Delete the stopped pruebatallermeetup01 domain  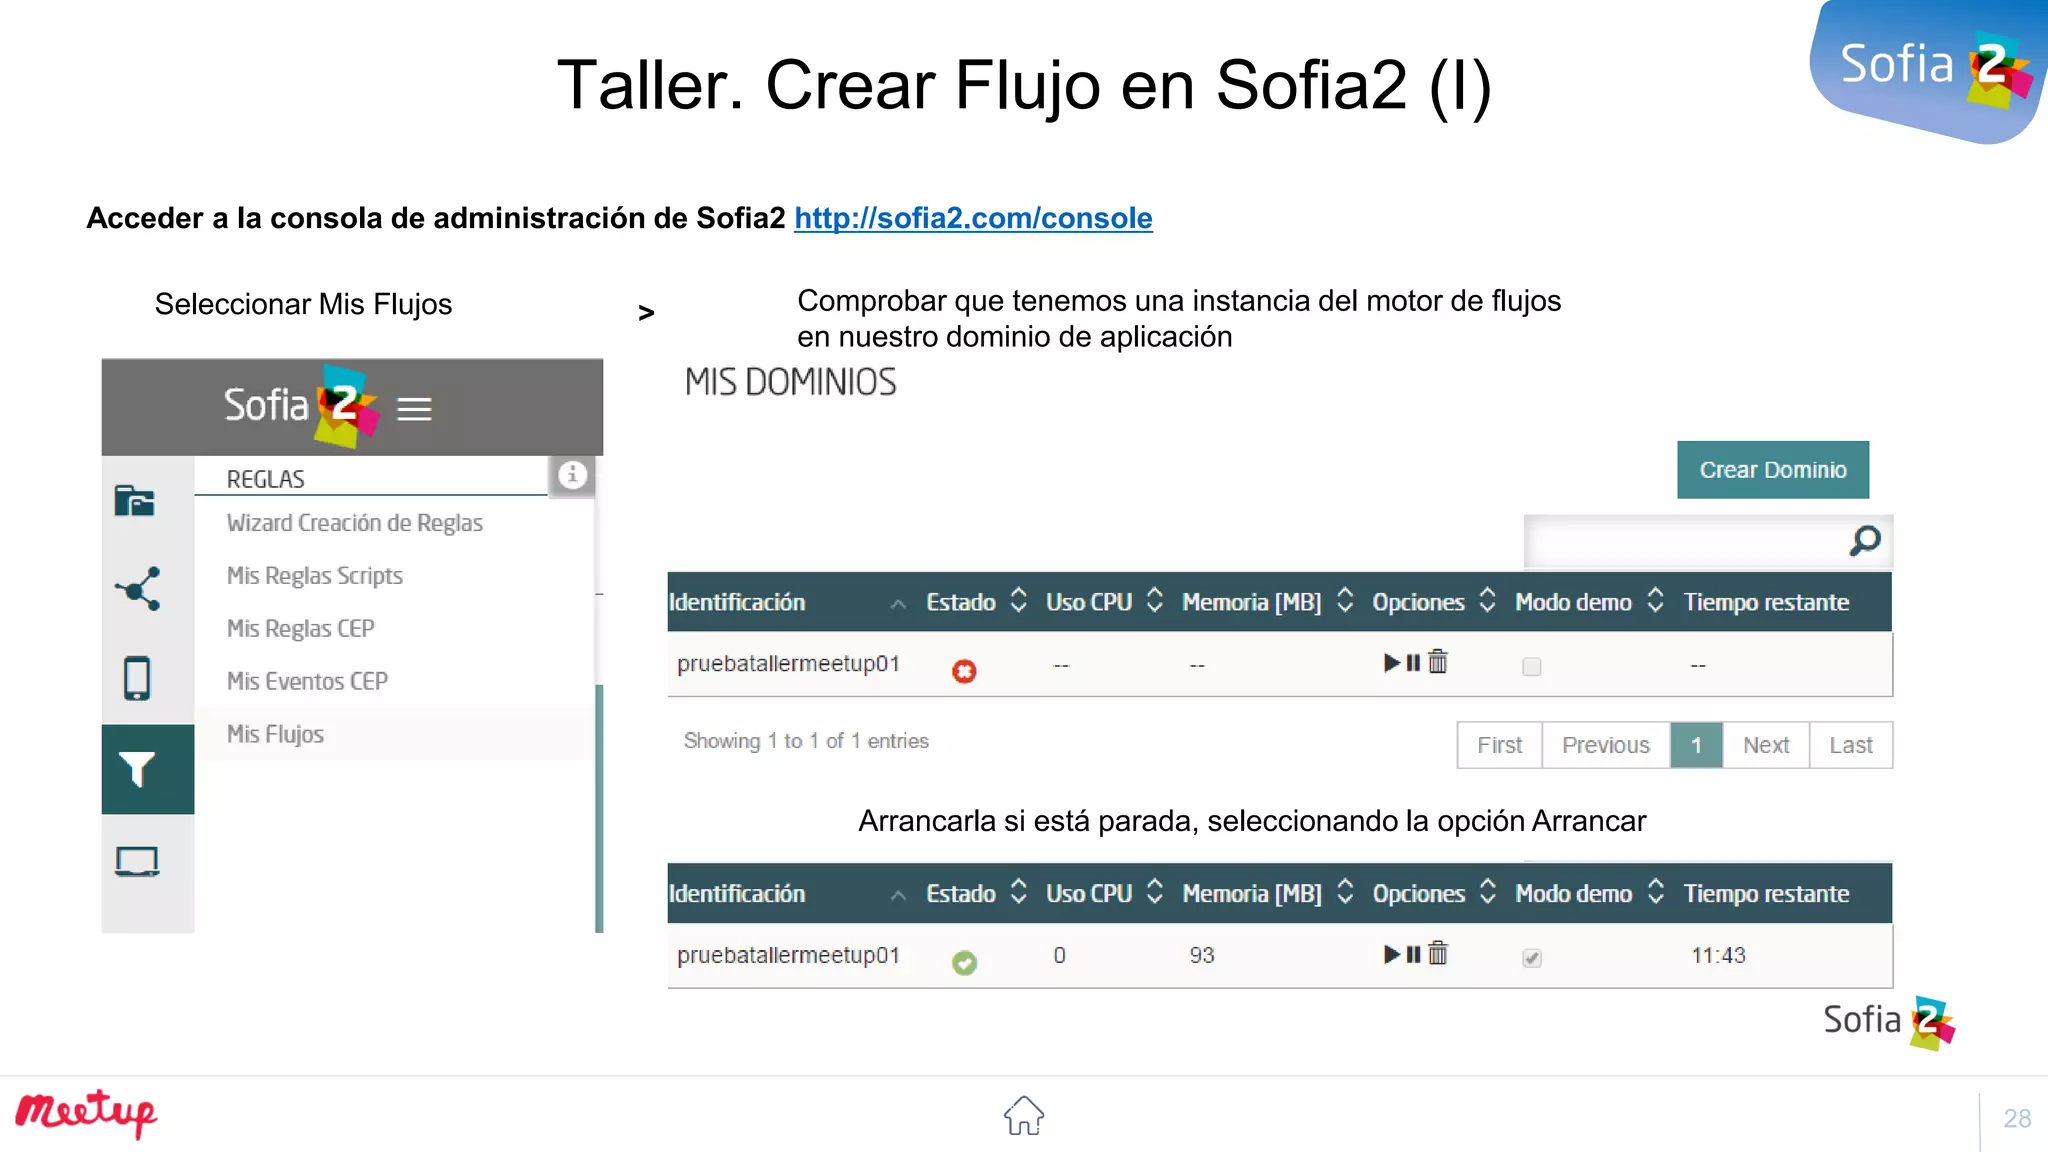(1438, 661)
